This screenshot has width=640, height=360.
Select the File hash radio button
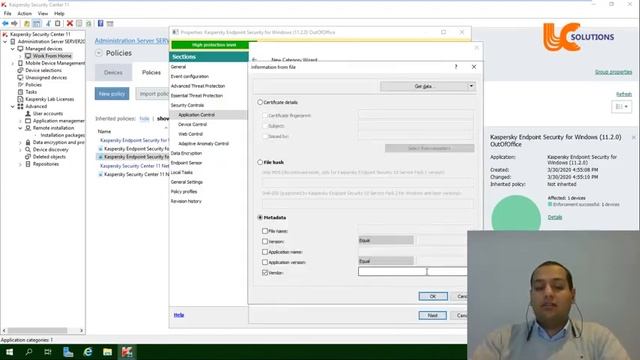[x=260, y=162]
